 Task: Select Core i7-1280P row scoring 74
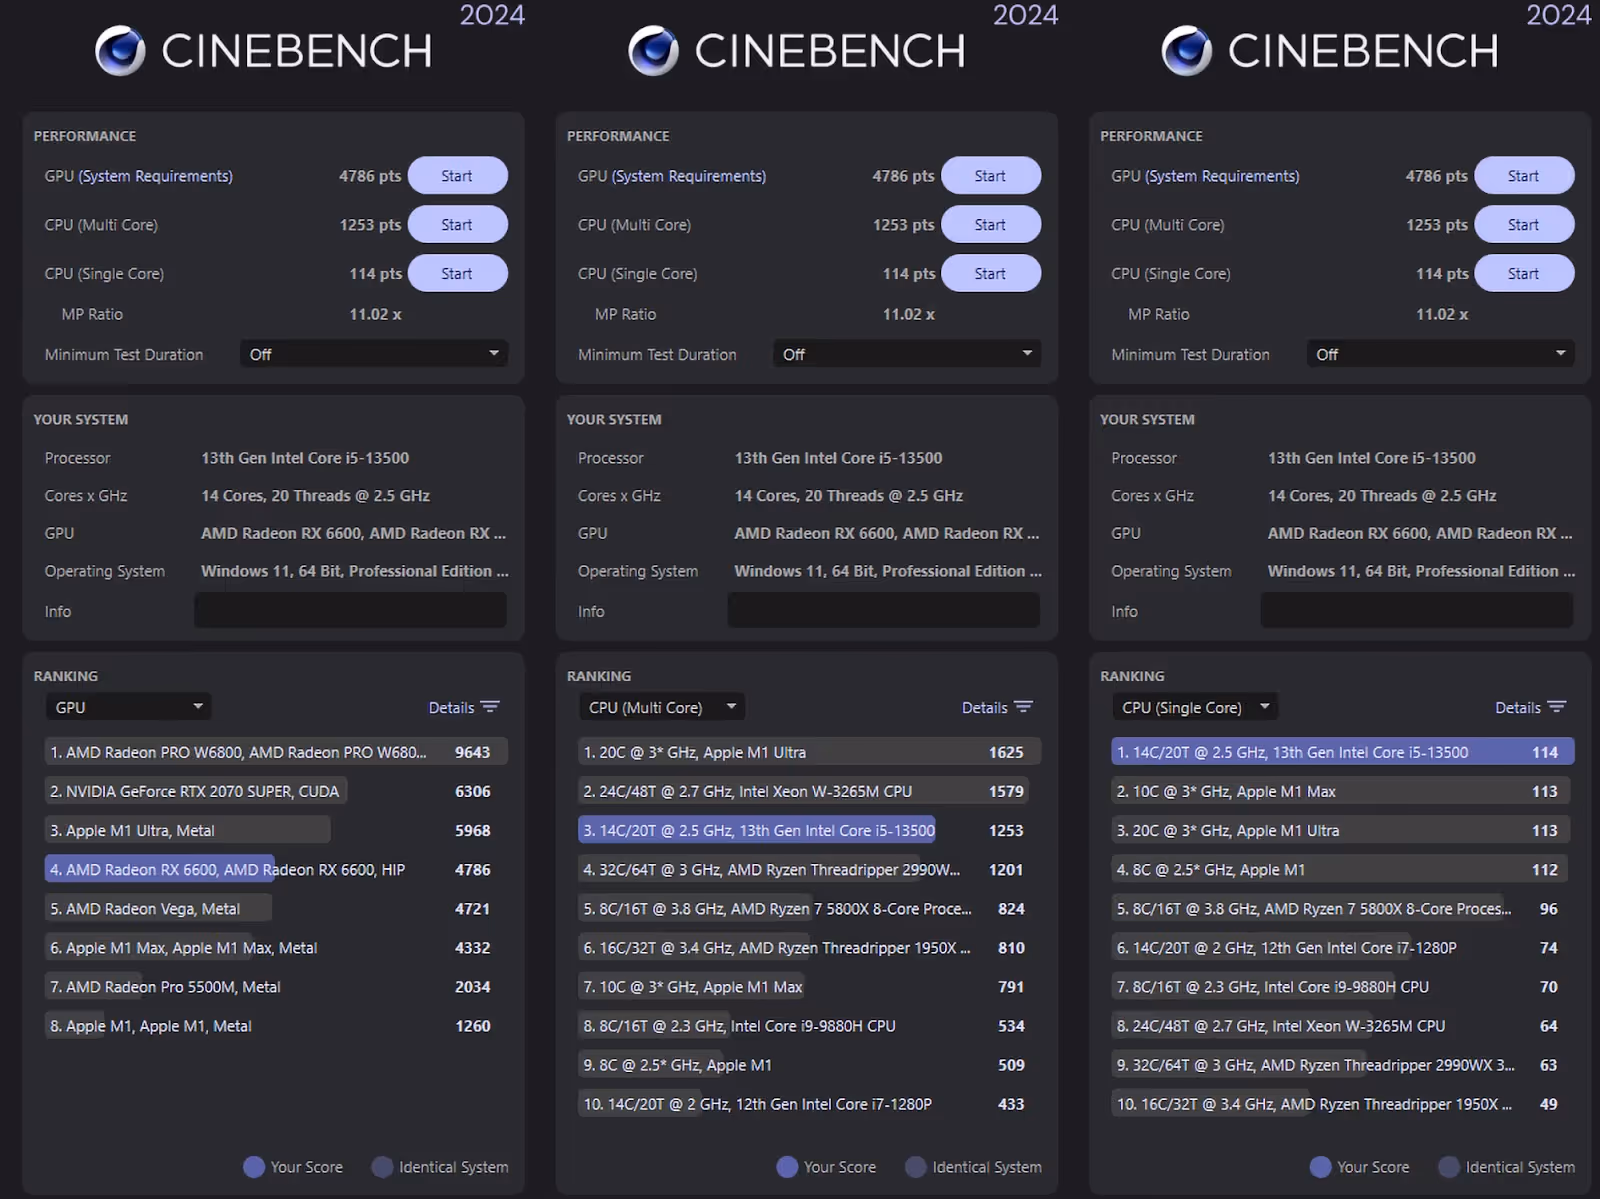[x=1343, y=947]
